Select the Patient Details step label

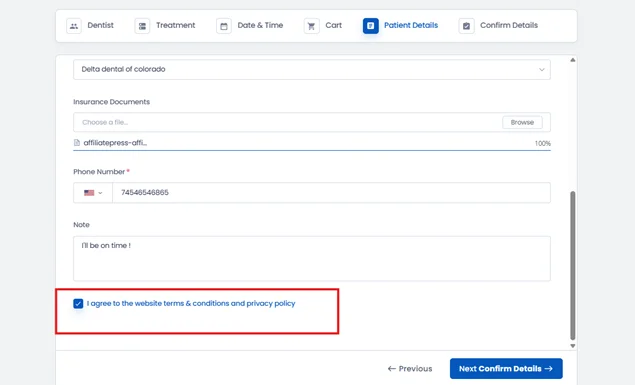pos(411,25)
